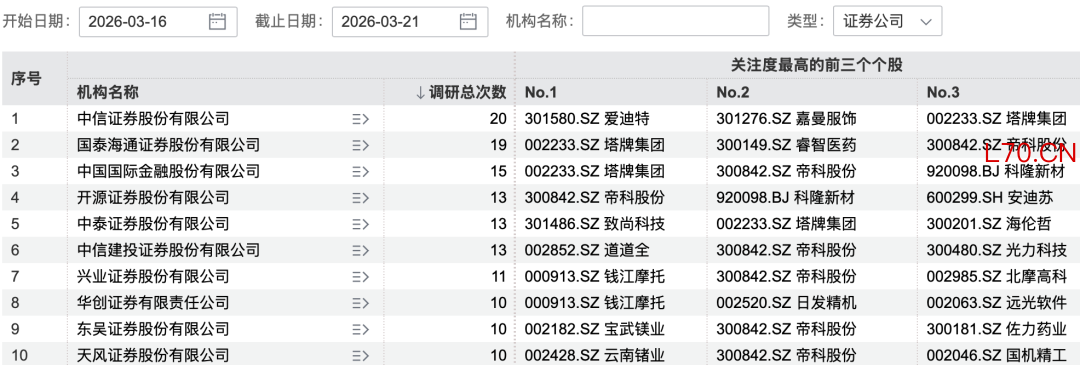This screenshot has height=365, width=1080.
Task: Click stock 002182.SZ 宝武镁业
Action: point(594,330)
